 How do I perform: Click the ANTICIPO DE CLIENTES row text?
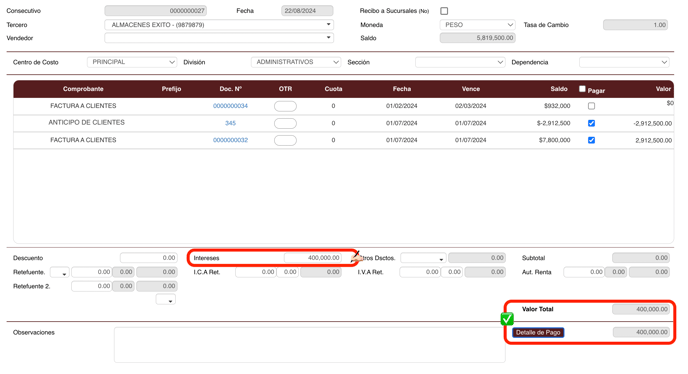coord(86,122)
